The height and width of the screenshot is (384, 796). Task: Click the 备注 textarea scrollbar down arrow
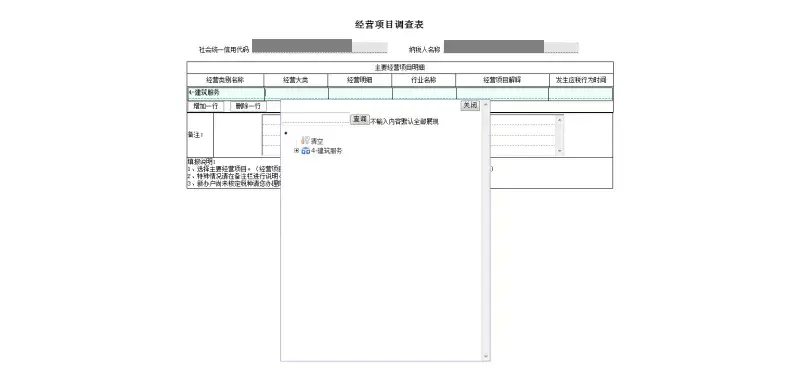(x=560, y=151)
